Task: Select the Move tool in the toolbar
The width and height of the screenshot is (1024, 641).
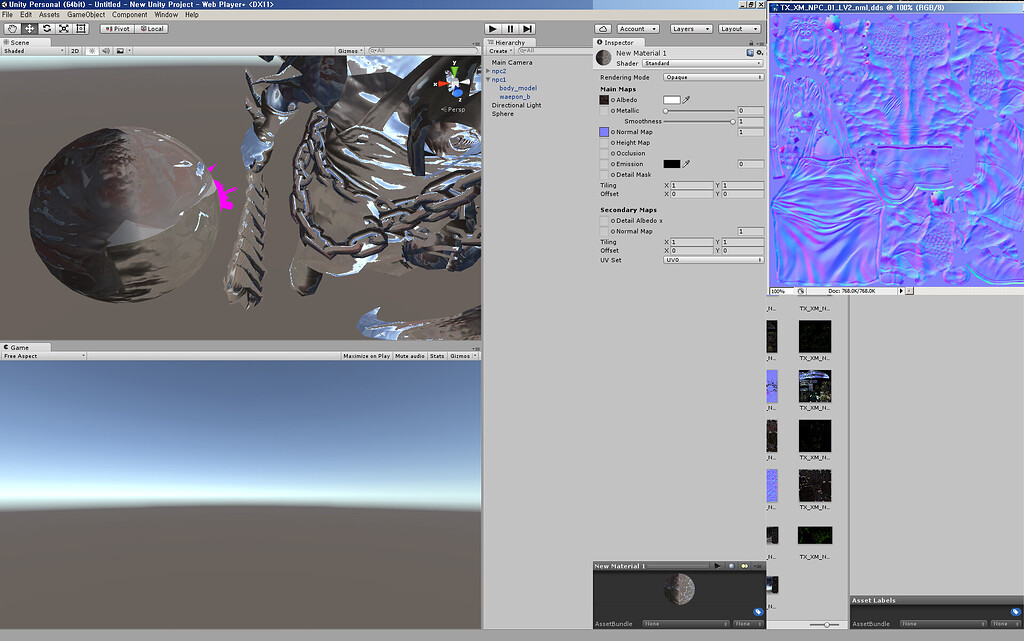Action: pyautogui.click(x=29, y=29)
